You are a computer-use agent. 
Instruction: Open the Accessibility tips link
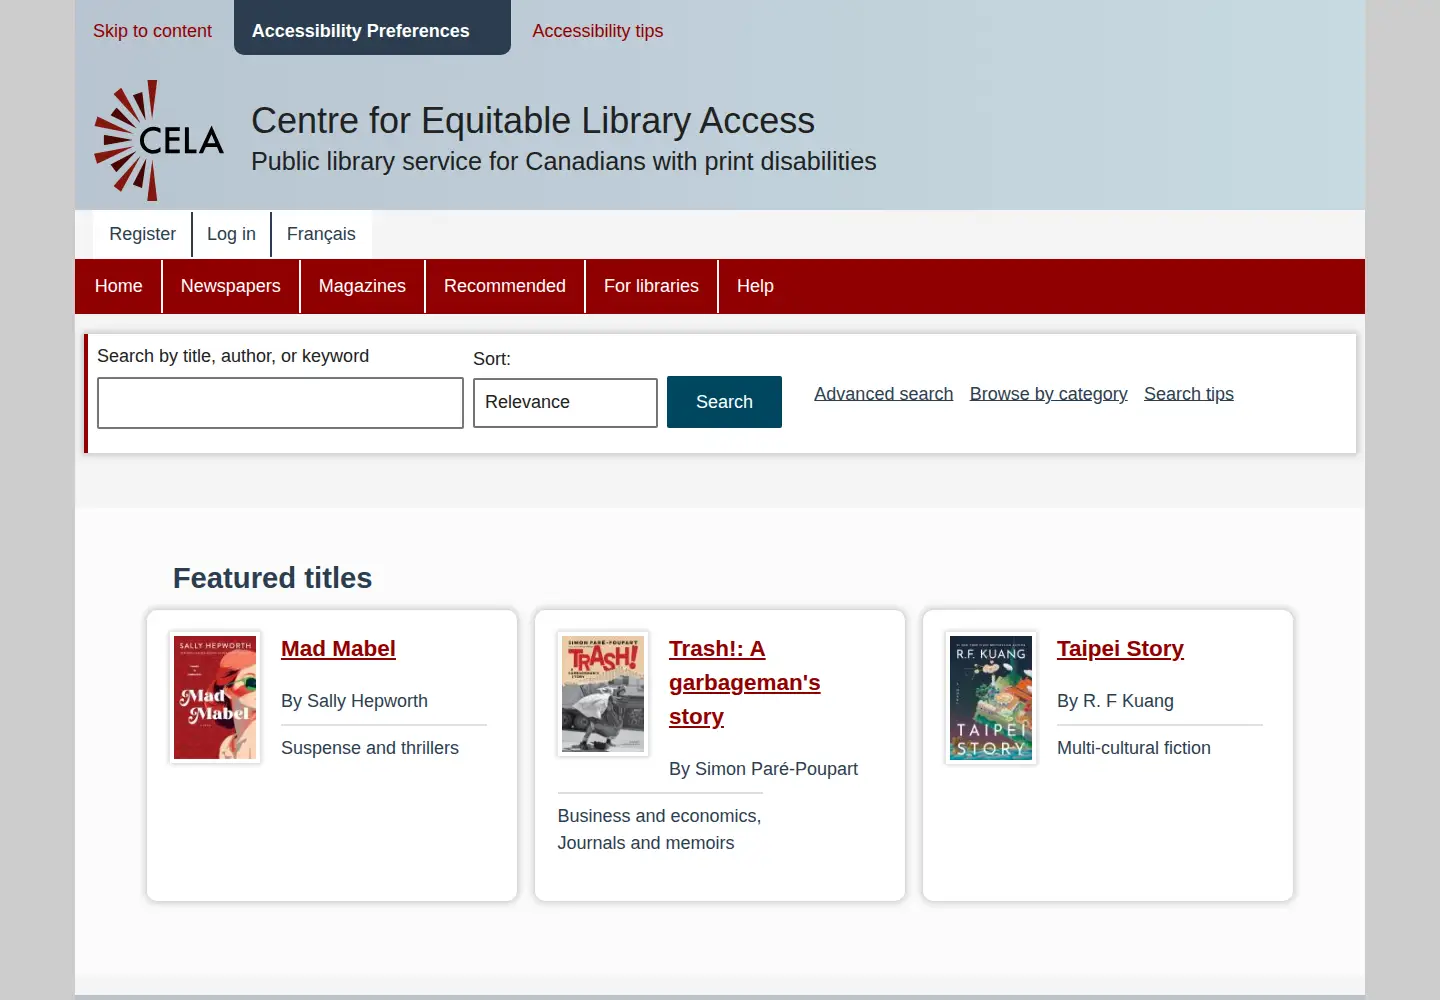coord(597,31)
